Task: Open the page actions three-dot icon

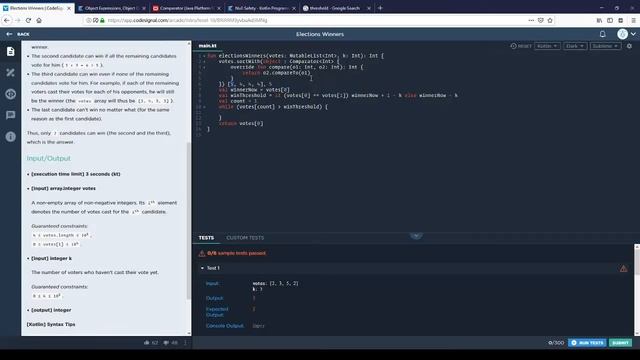Action: pos(531,20)
